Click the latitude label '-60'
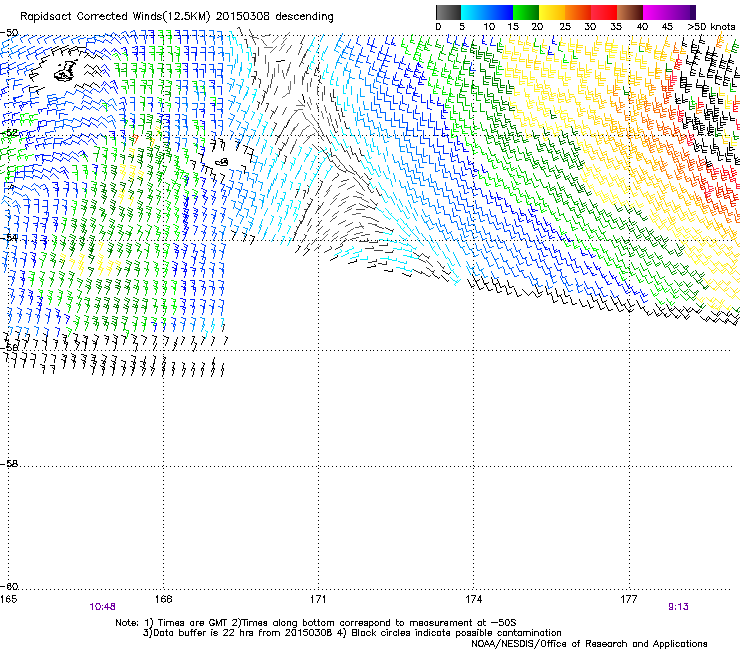This screenshot has height=650, width=740. tap(9, 586)
